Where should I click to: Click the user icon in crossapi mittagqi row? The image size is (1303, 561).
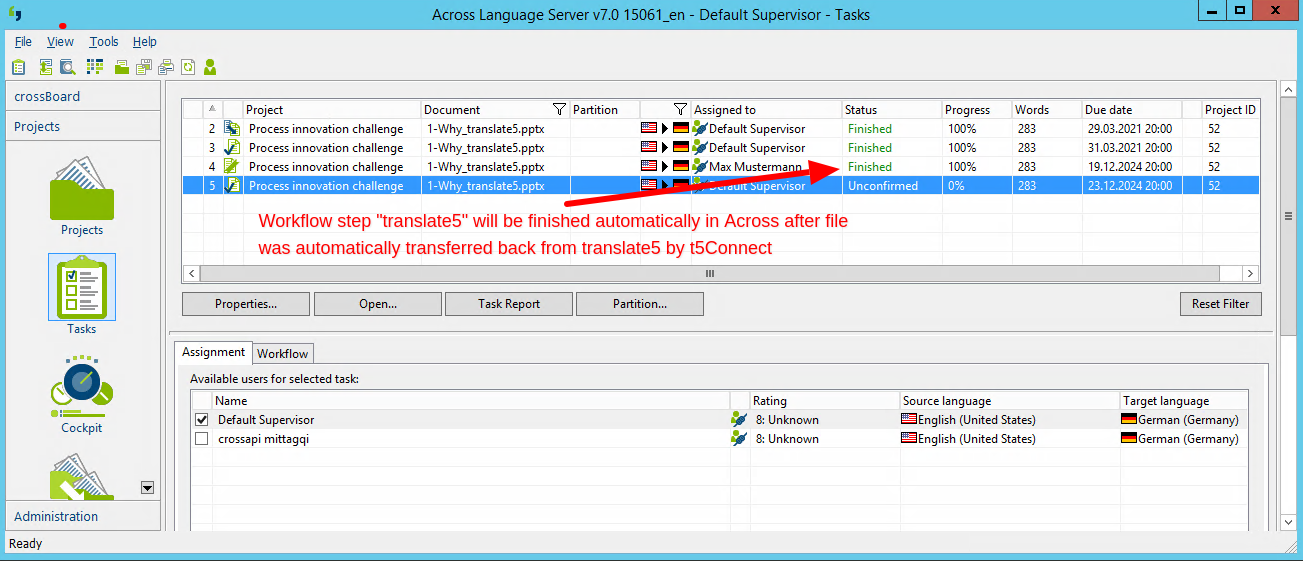(739, 438)
